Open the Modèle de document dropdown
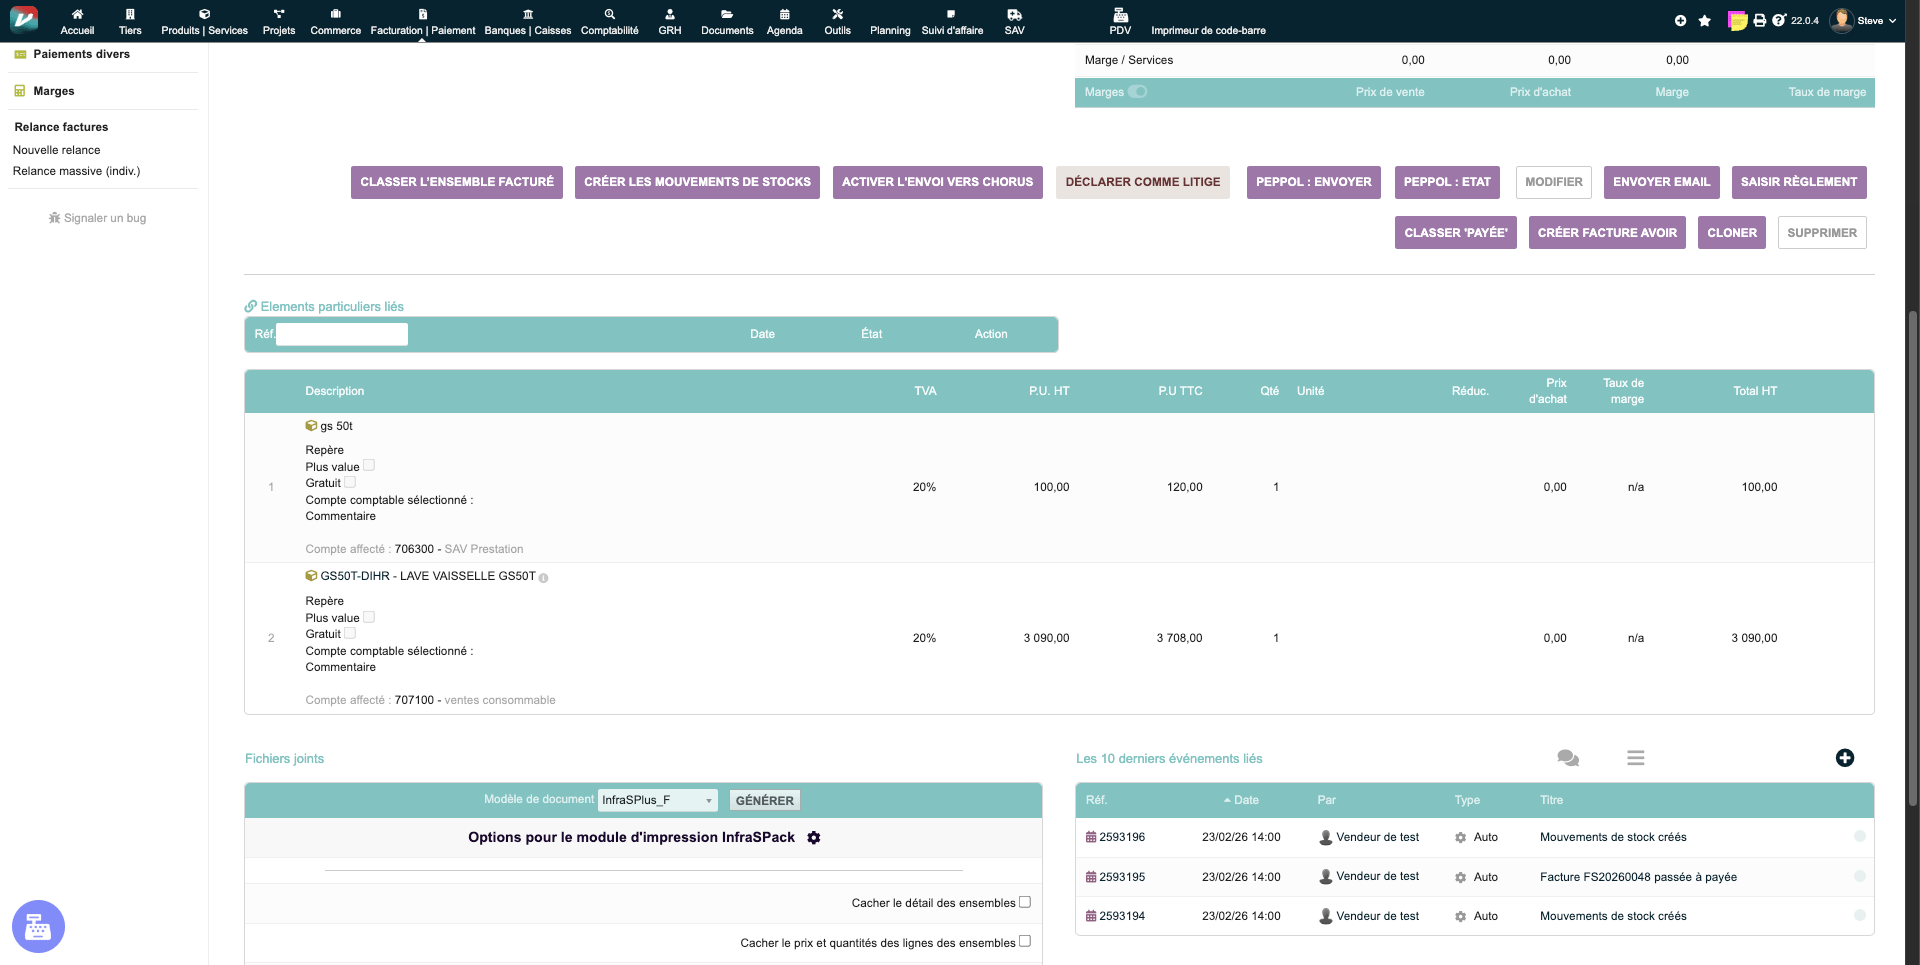This screenshot has width=1920, height=965. (657, 800)
